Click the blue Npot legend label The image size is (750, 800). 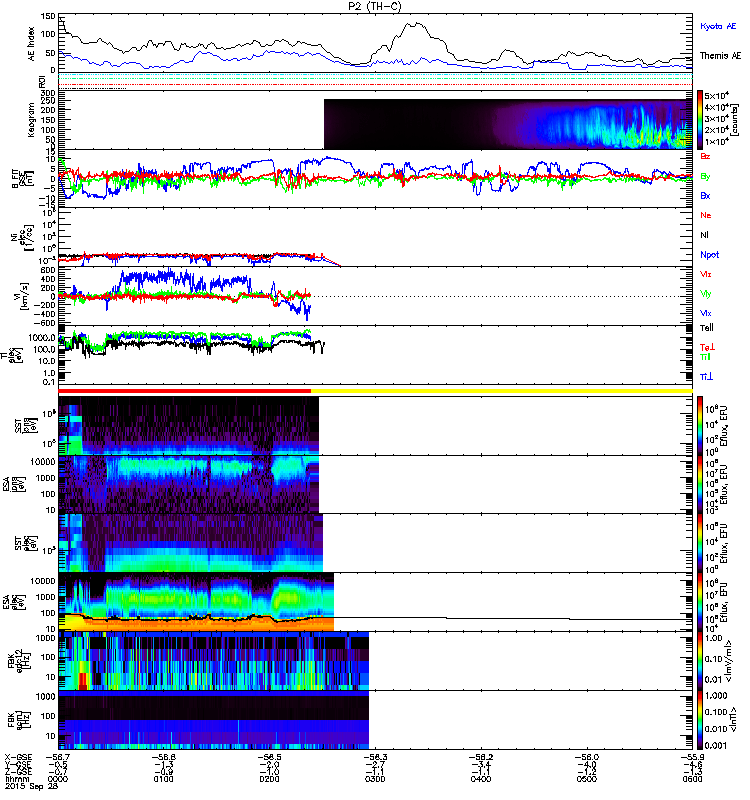click(x=710, y=255)
